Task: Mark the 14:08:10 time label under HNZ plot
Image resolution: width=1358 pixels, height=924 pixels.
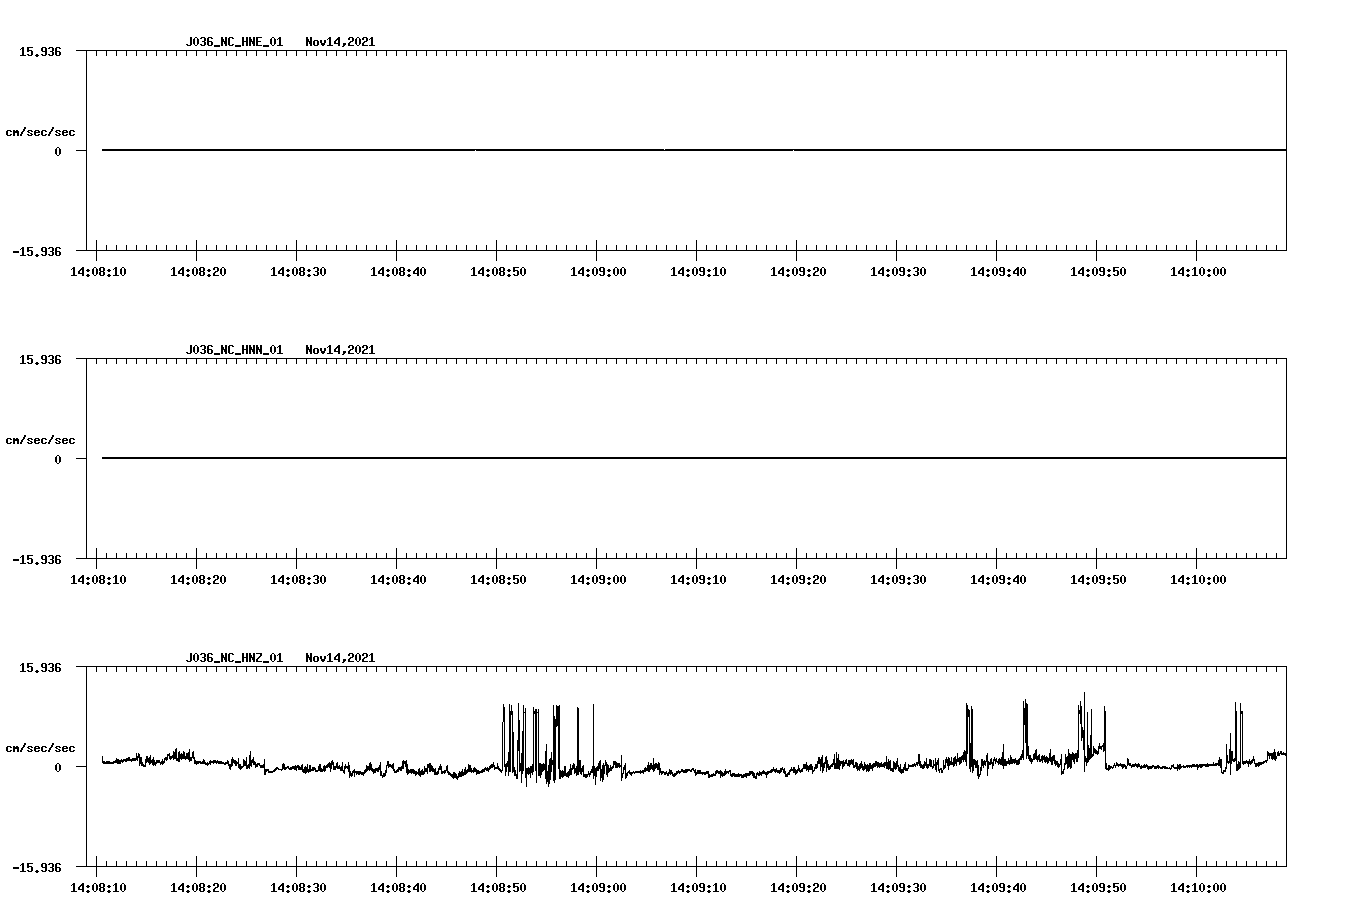Action: point(98,888)
